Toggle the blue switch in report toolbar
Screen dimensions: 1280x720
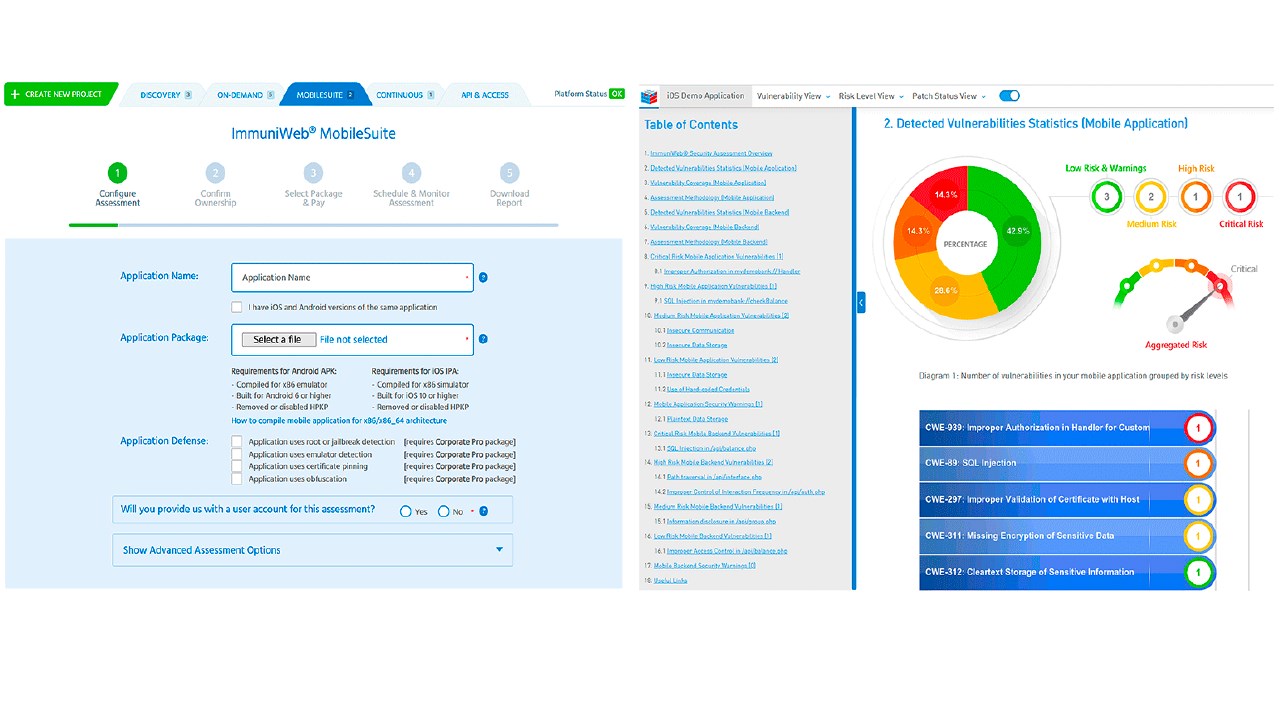[1009, 96]
